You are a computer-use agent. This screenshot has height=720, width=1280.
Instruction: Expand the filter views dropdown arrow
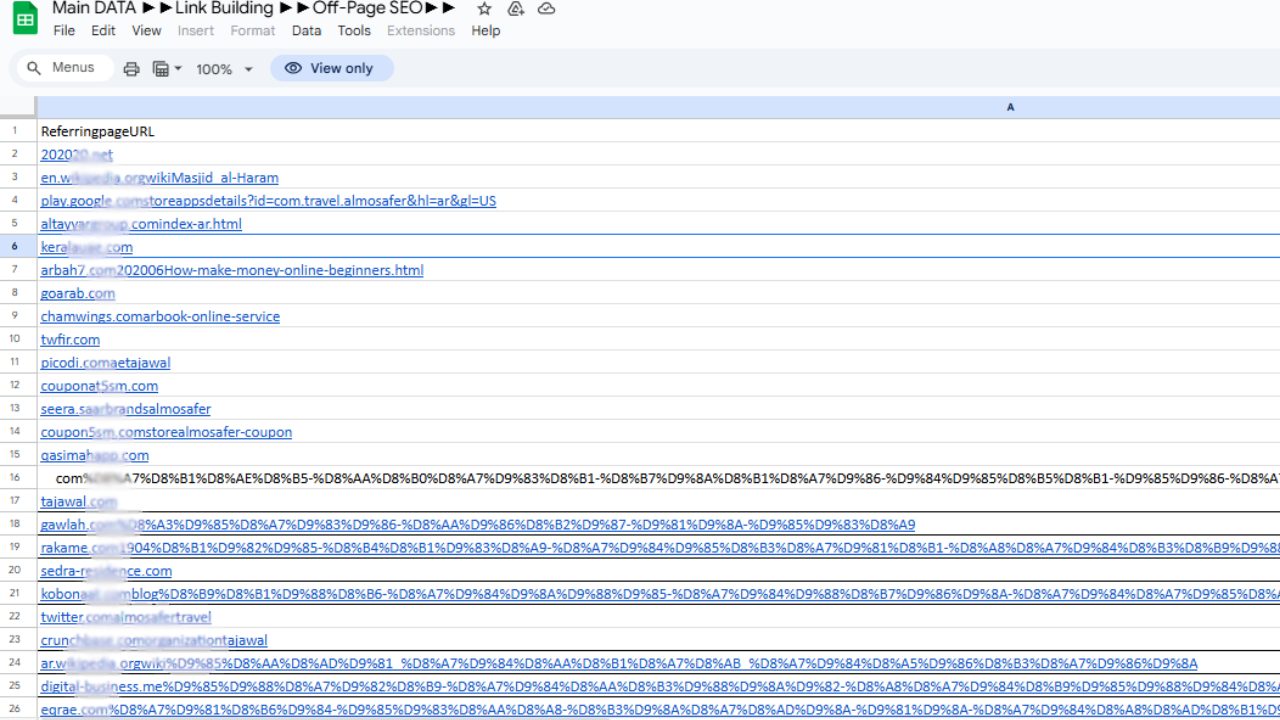(x=178, y=69)
